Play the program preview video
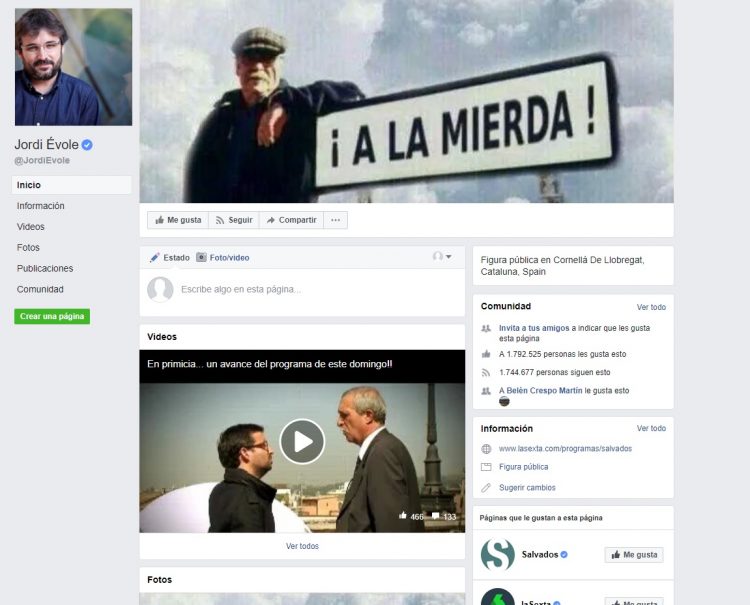This screenshot has width=750, height=605. (302, 441)
